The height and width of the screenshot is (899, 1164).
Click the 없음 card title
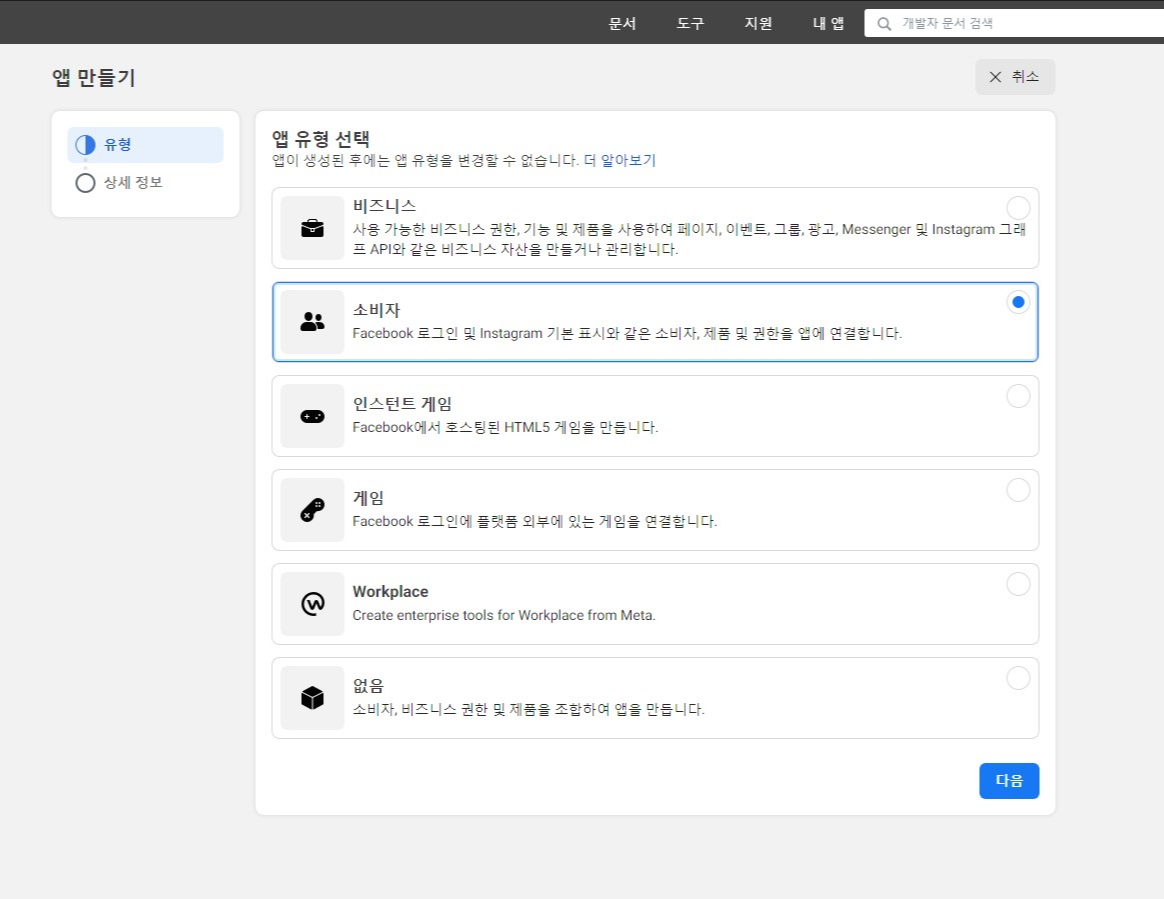coord(368,686)
